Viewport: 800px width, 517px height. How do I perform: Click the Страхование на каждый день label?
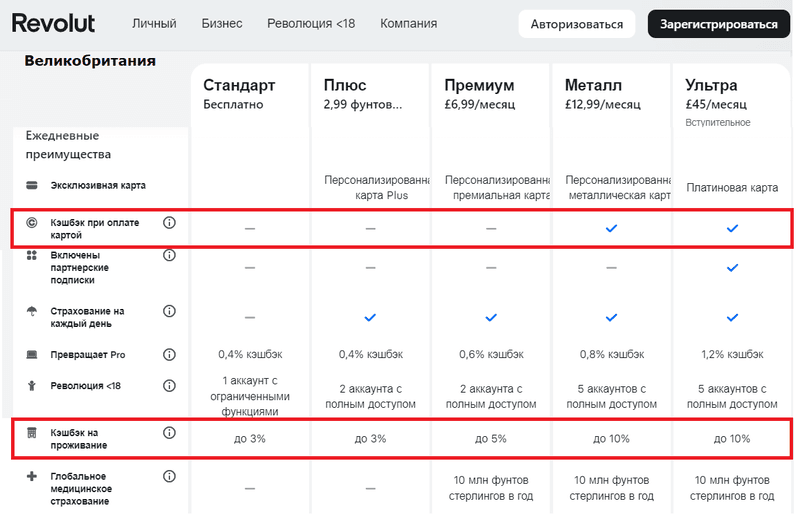click(87, 317)
